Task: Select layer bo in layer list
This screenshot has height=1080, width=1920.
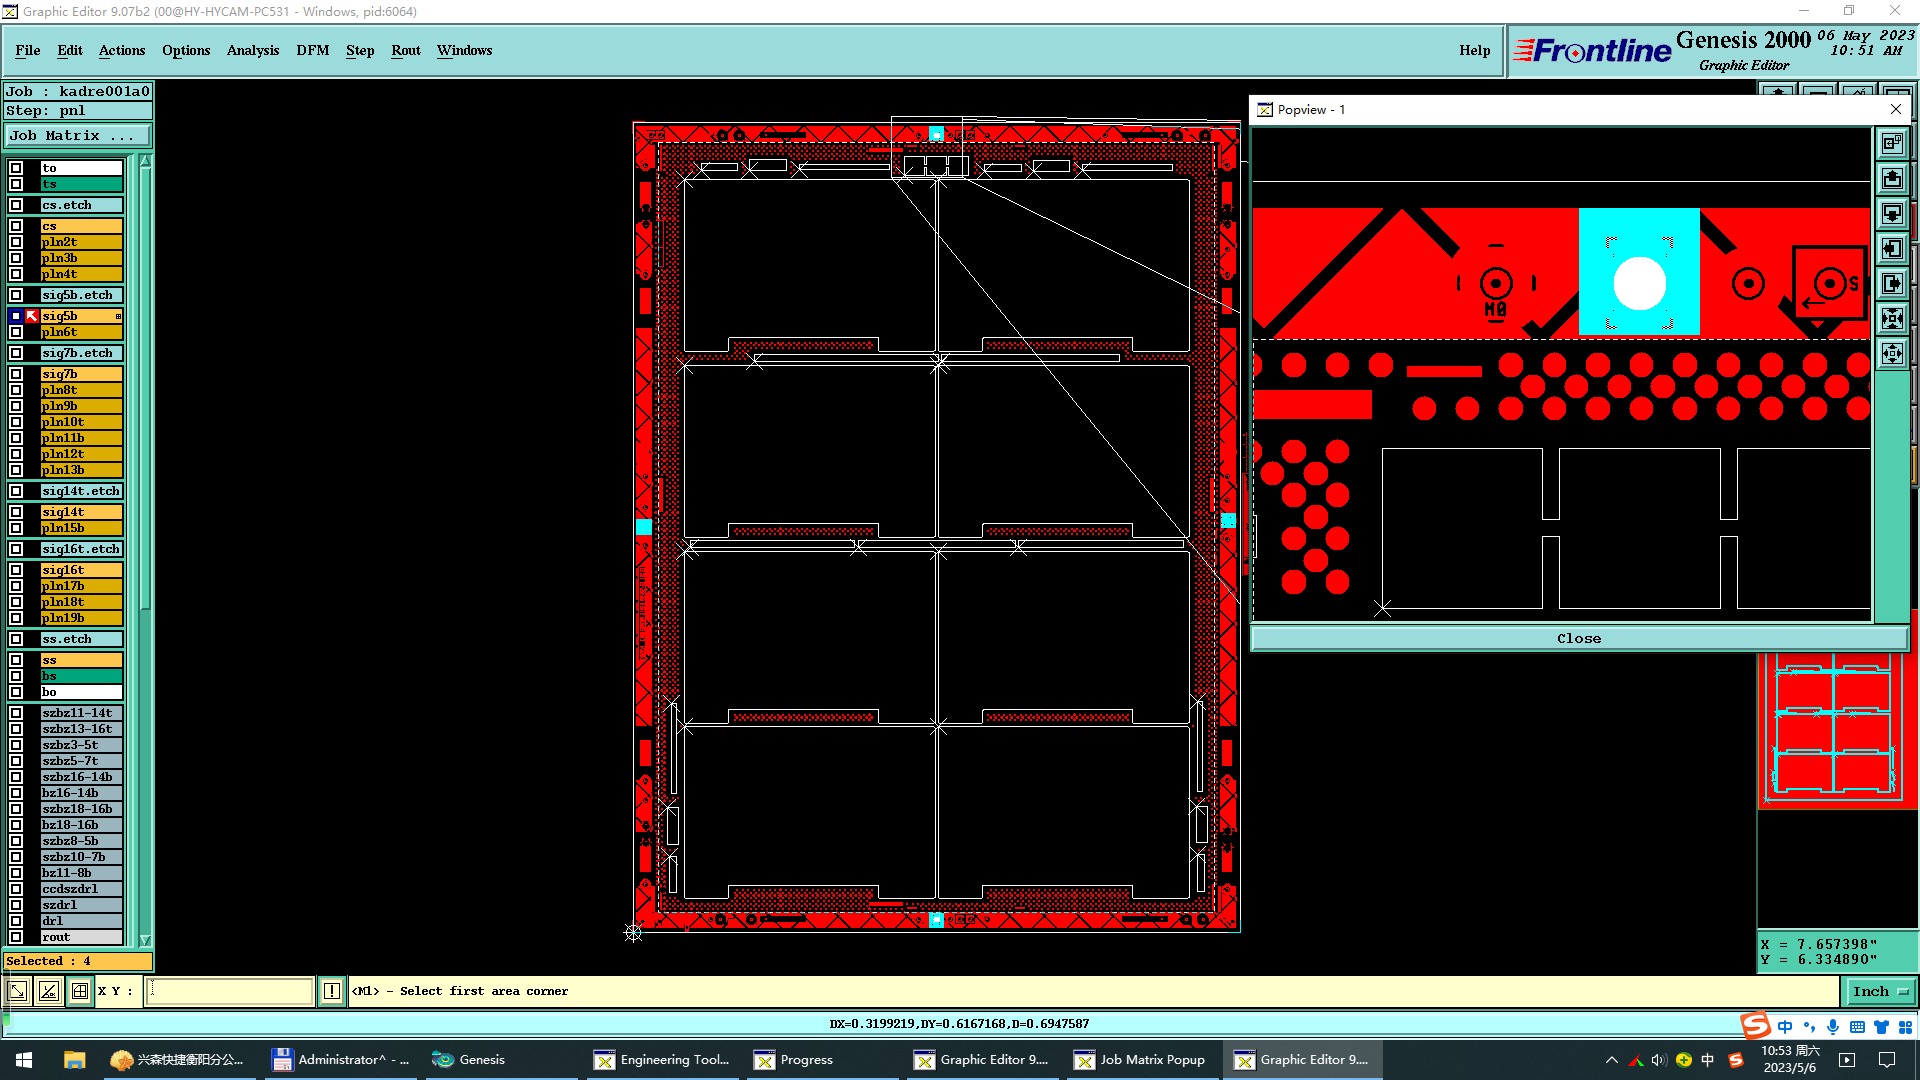Action: click(x=81, y=692)
